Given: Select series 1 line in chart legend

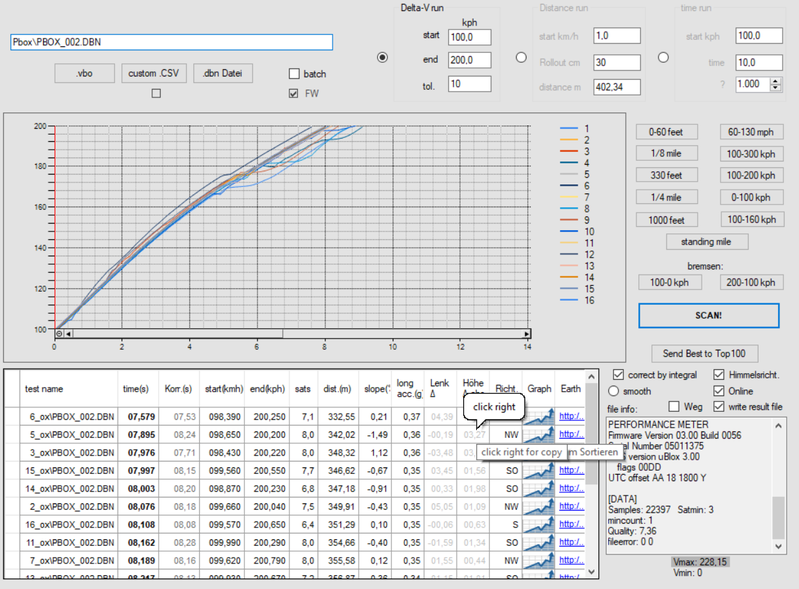Looking at the screenshot, I should tap(569, 128).
